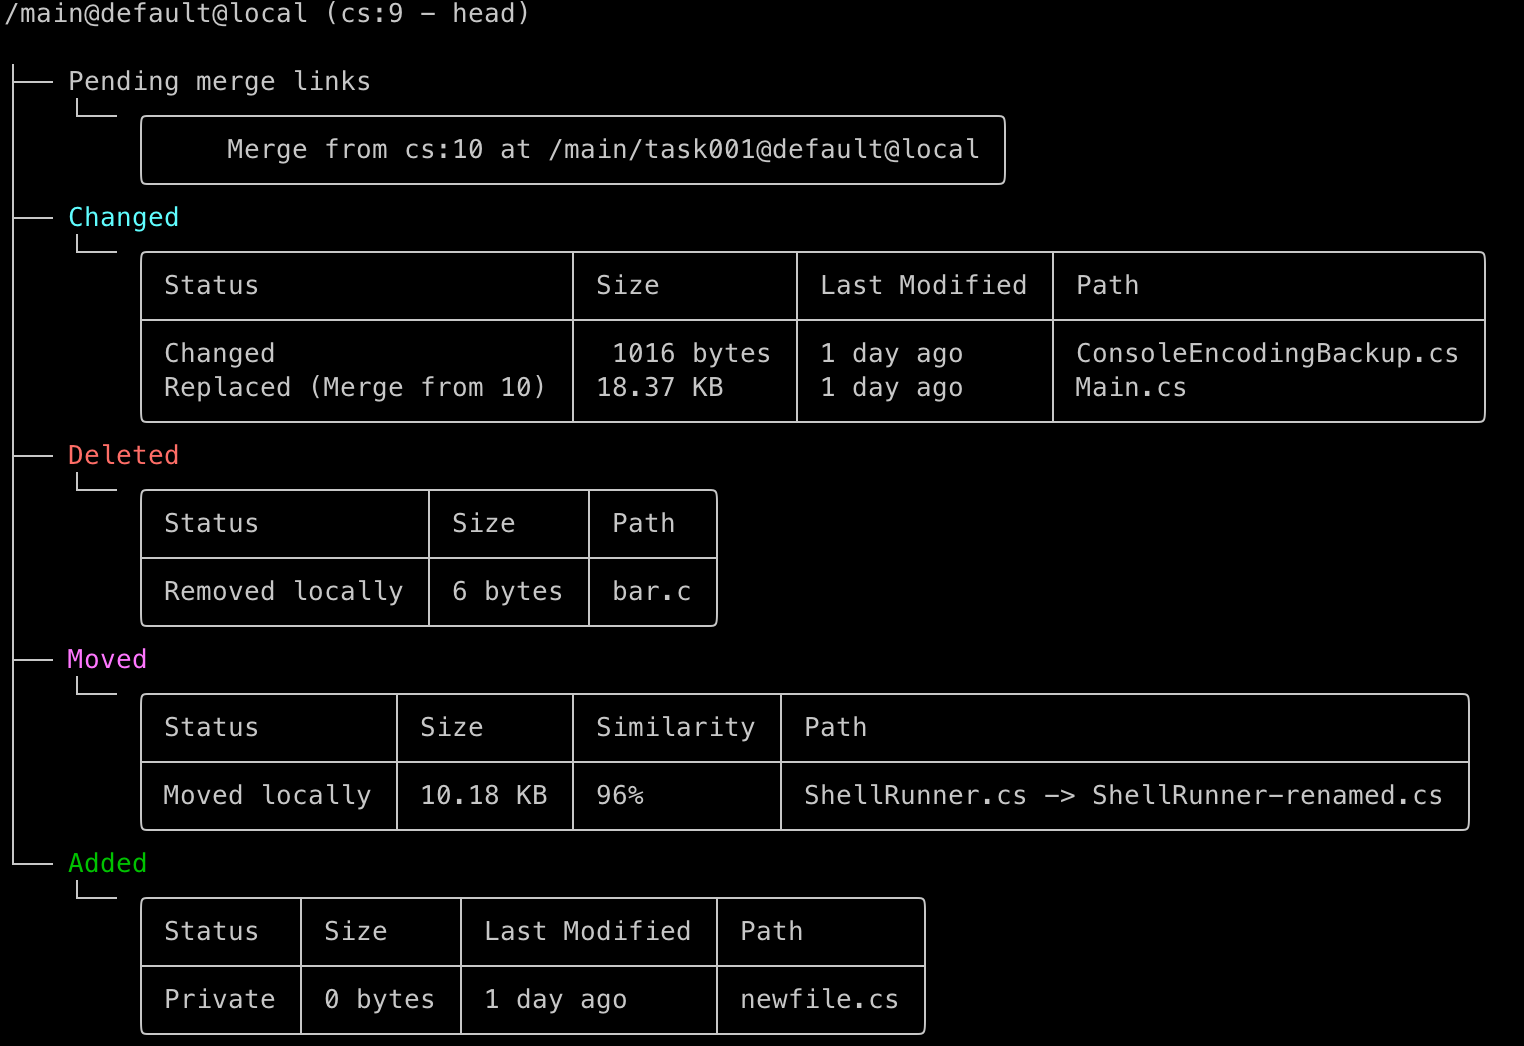This screenshot has height=1046, width=1524.
Task: Select the 96% similarity value
Action: click(x=620, y=795)
